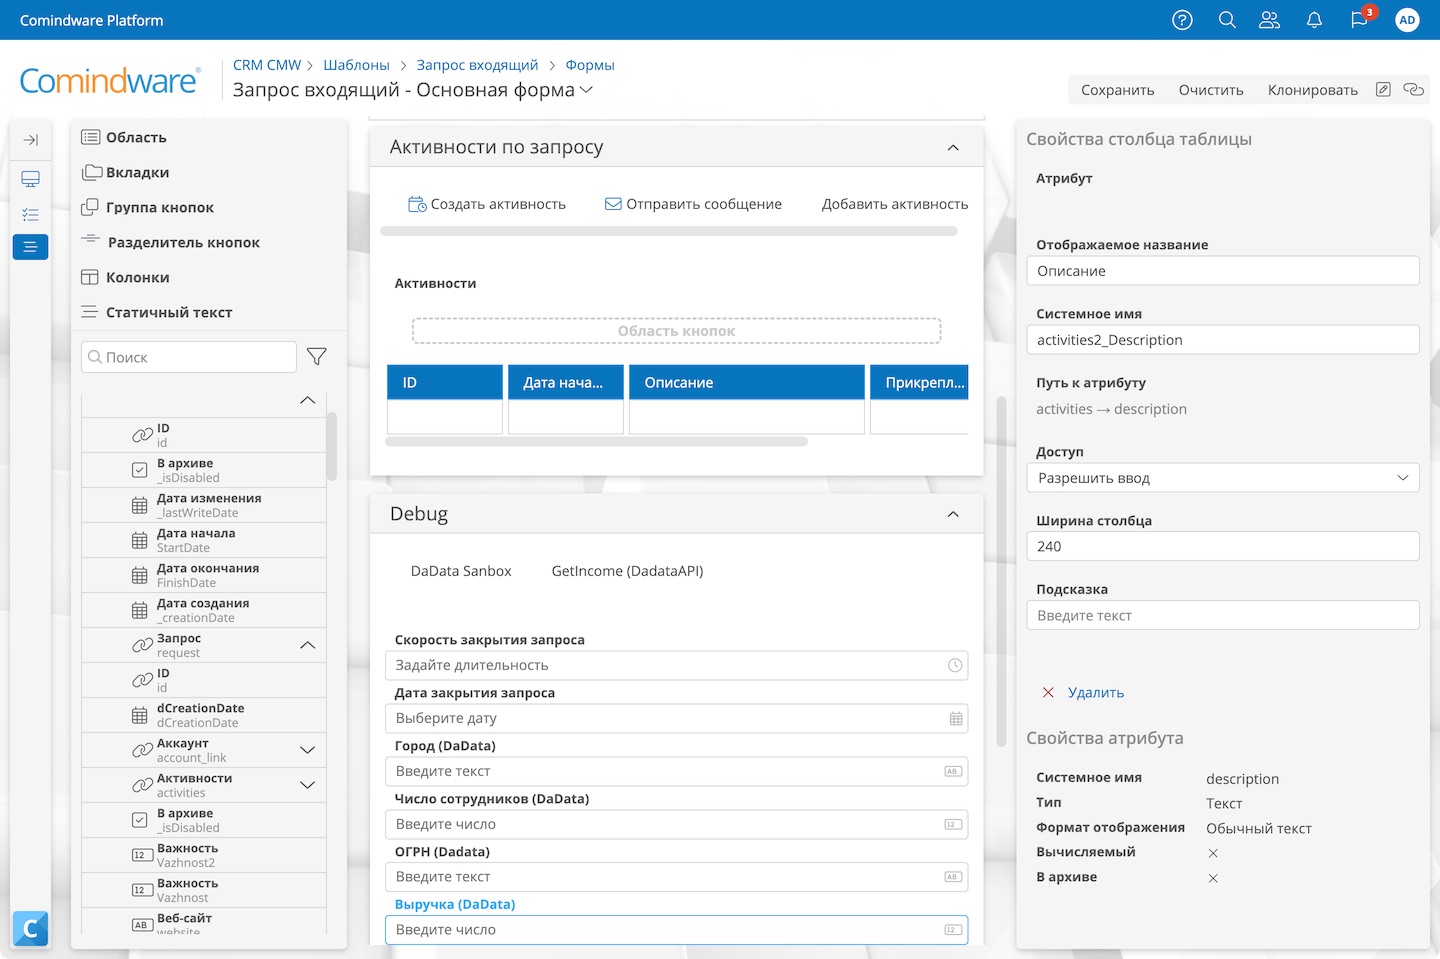Click the edit pencil icon next to Клонировать
This screenshot has width=1440, height=959.
(1383, 89)
